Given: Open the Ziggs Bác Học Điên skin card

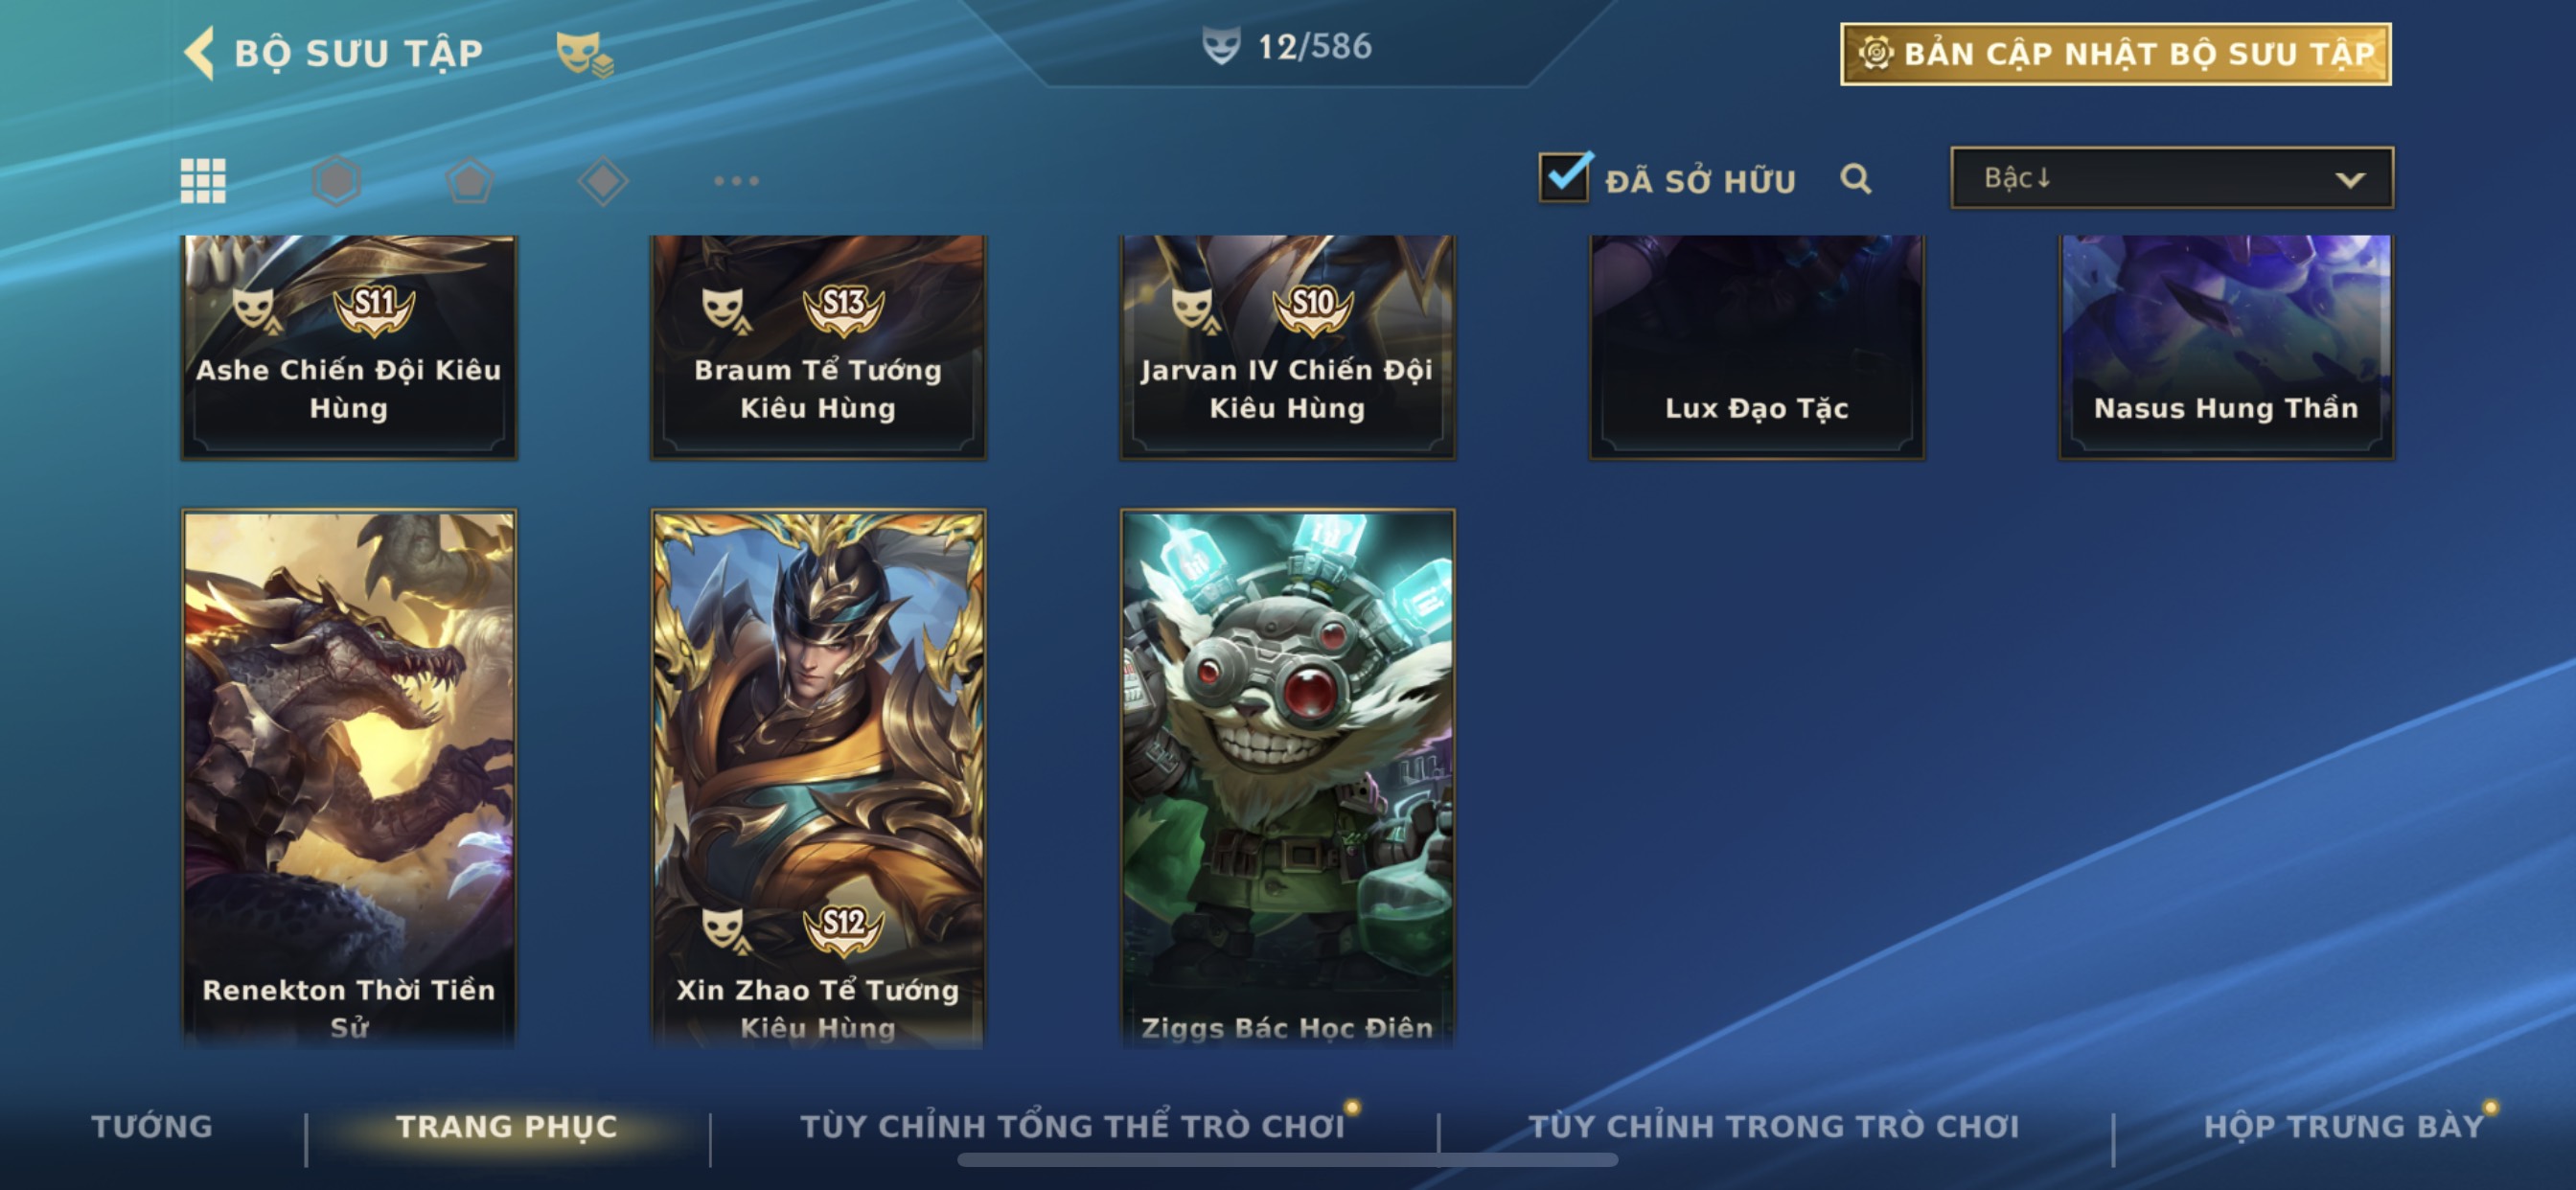Looking at the screenshot, I should point(1287,778).
